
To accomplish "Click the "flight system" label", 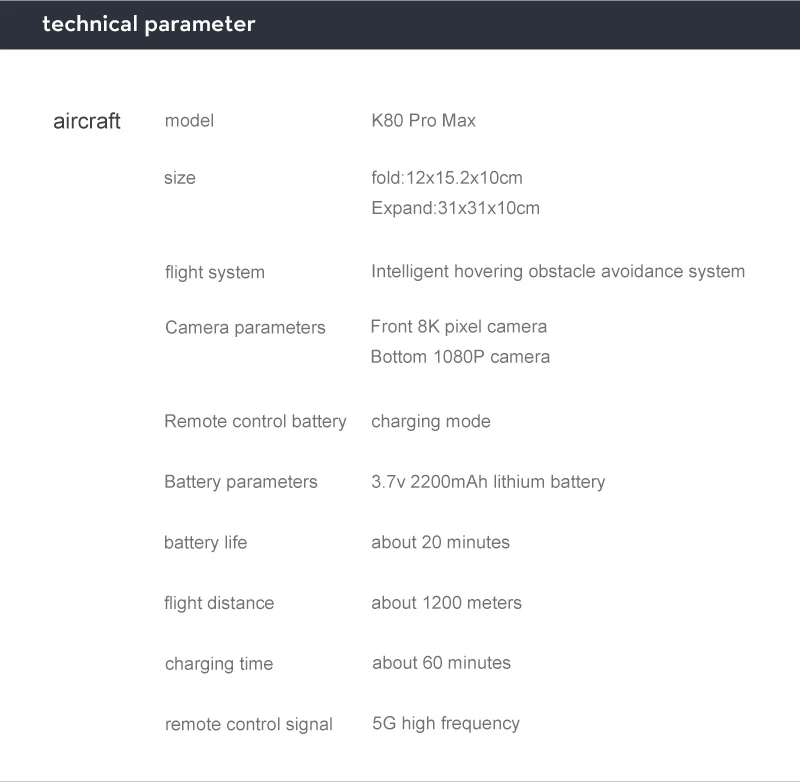I will (215, 272).
